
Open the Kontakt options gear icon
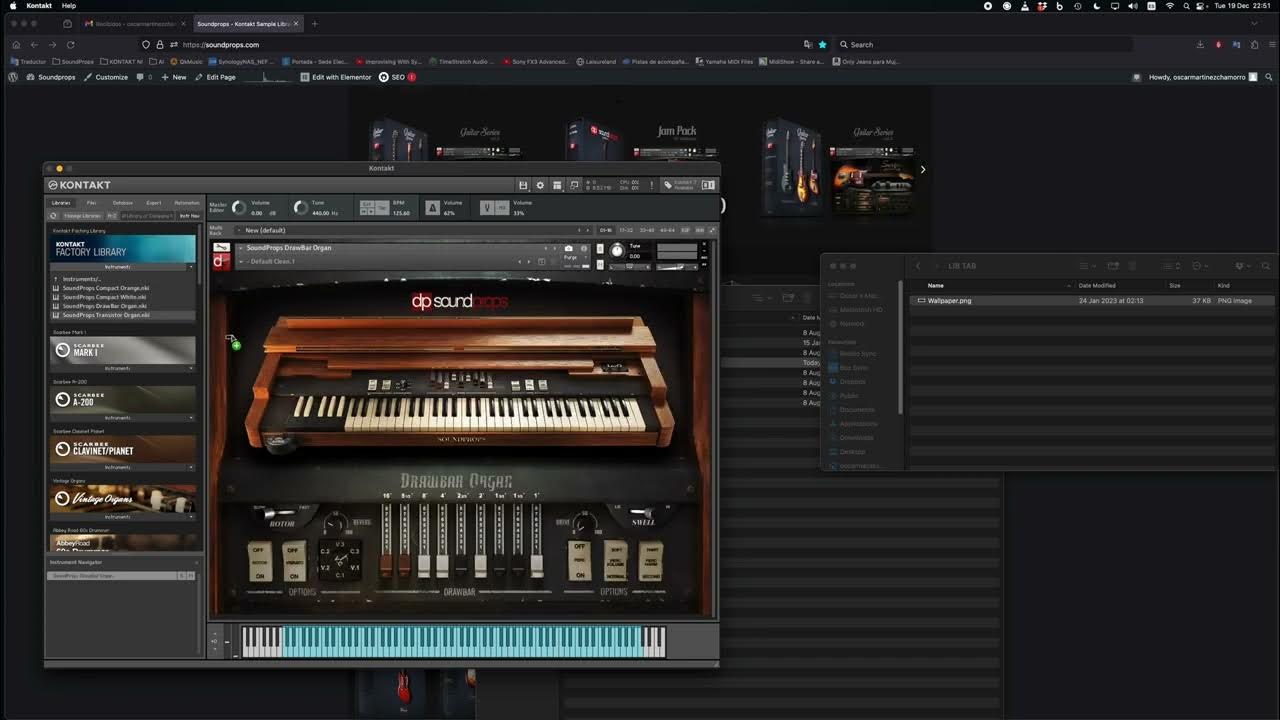pos(540,185)
